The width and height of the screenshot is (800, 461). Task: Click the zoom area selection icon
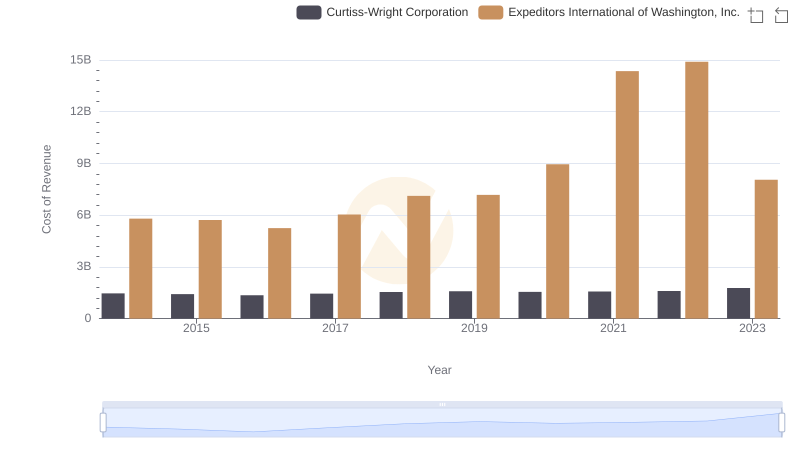[x=756, y=15]
